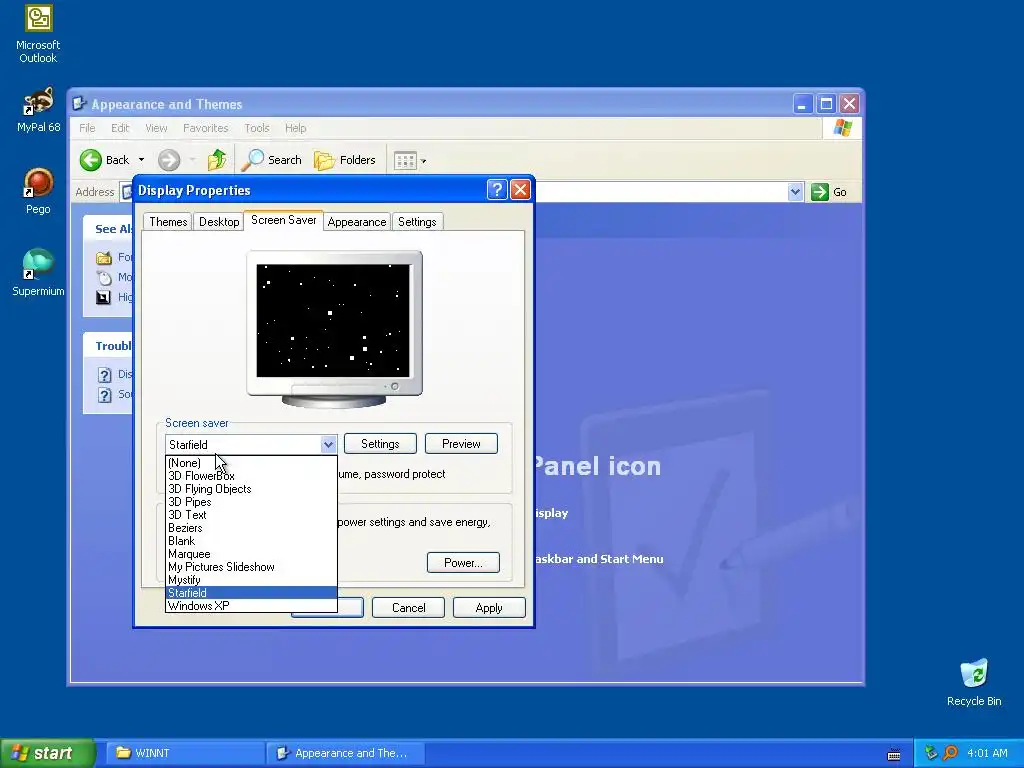Click the help question mark in Display Properties

497,190
